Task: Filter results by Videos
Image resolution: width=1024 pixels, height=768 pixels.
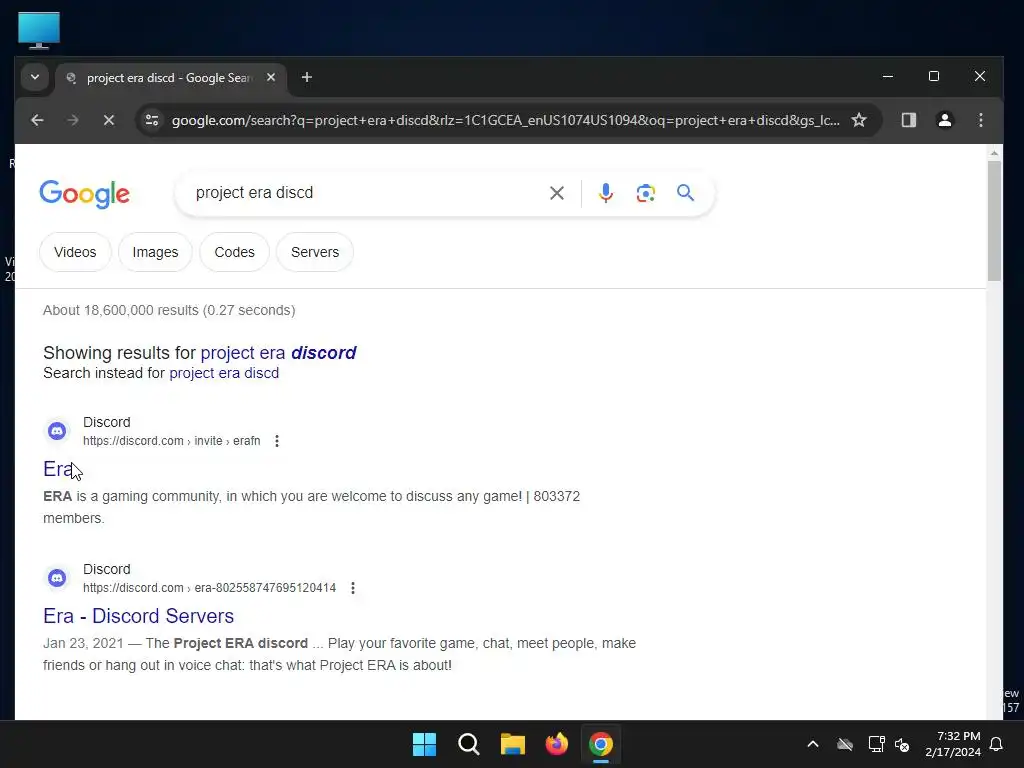Action: click(75, 252)
